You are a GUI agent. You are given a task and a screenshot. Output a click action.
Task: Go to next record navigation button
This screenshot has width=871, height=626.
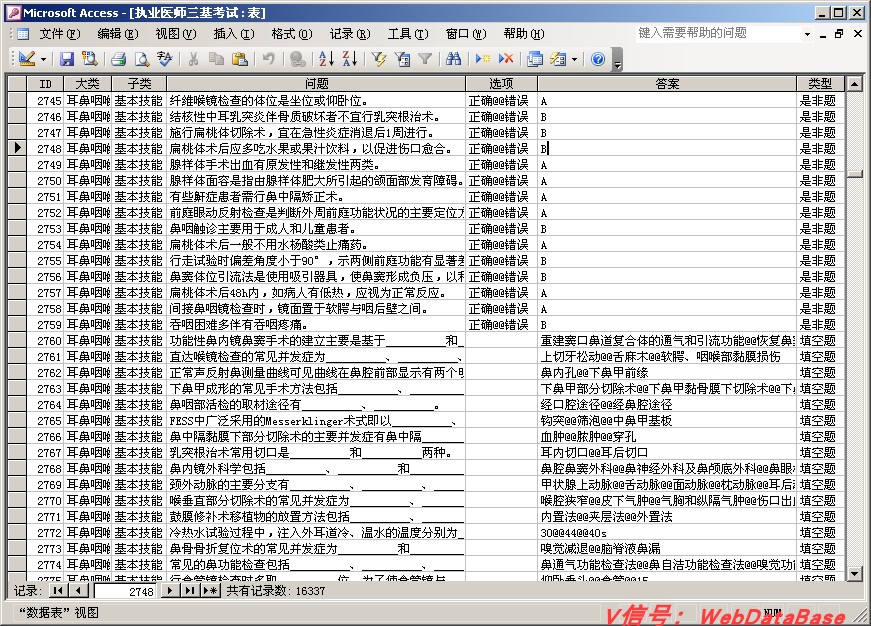[169, 590]
